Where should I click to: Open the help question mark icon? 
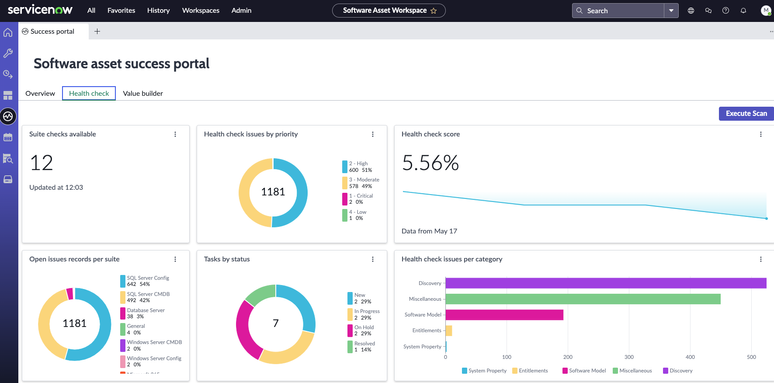pos(726,10)
